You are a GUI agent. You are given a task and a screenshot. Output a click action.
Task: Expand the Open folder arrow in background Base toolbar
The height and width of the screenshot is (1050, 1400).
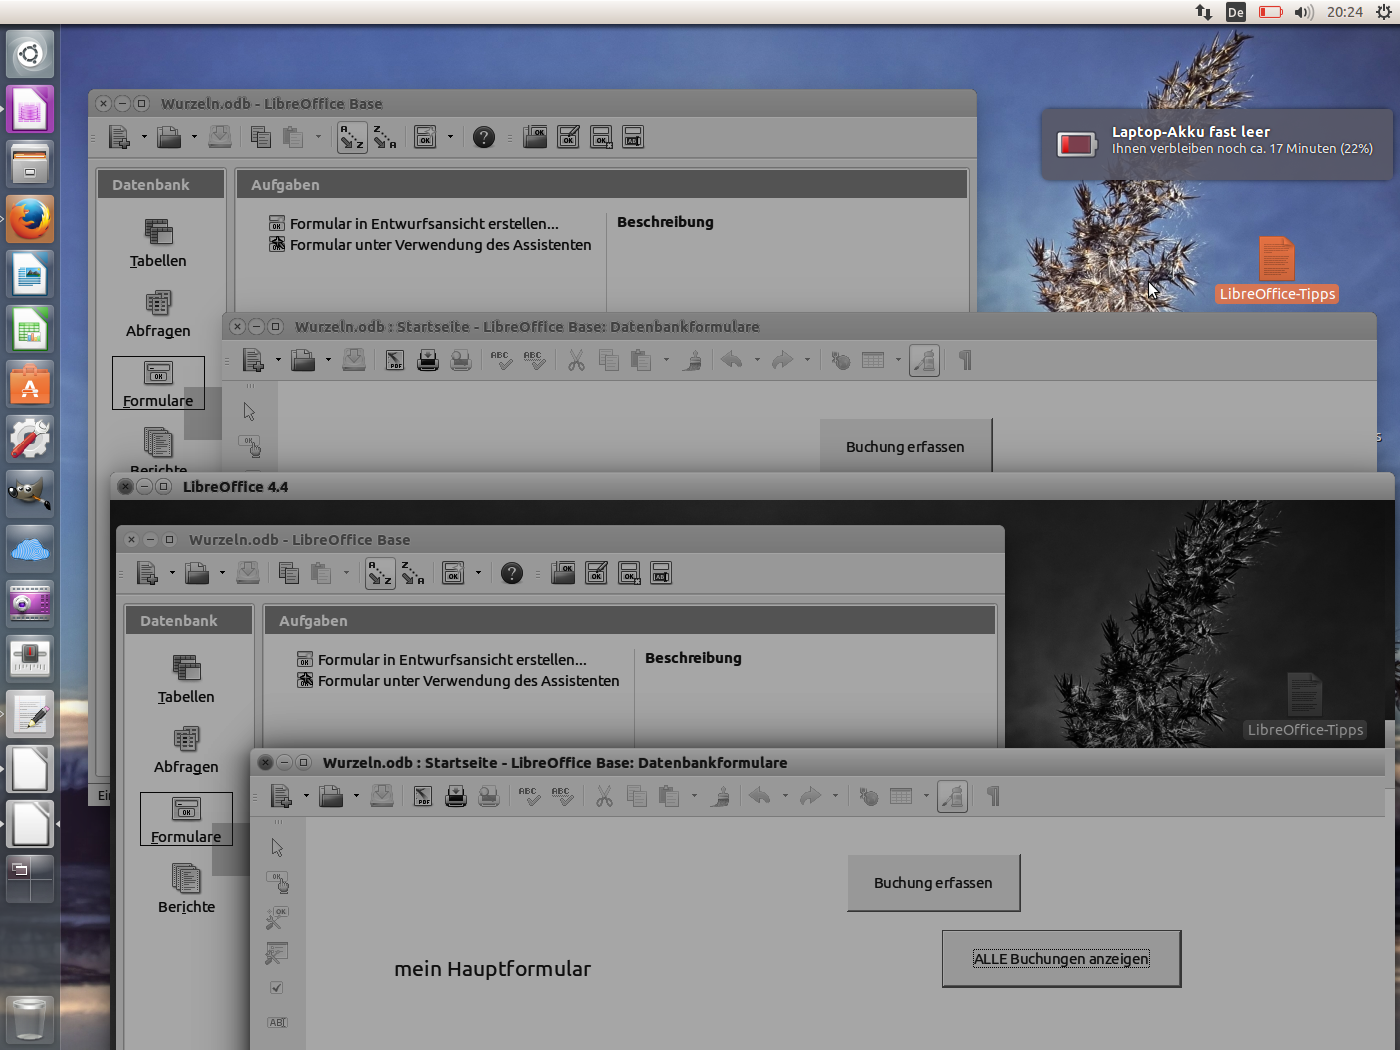(x=194, y=137)
